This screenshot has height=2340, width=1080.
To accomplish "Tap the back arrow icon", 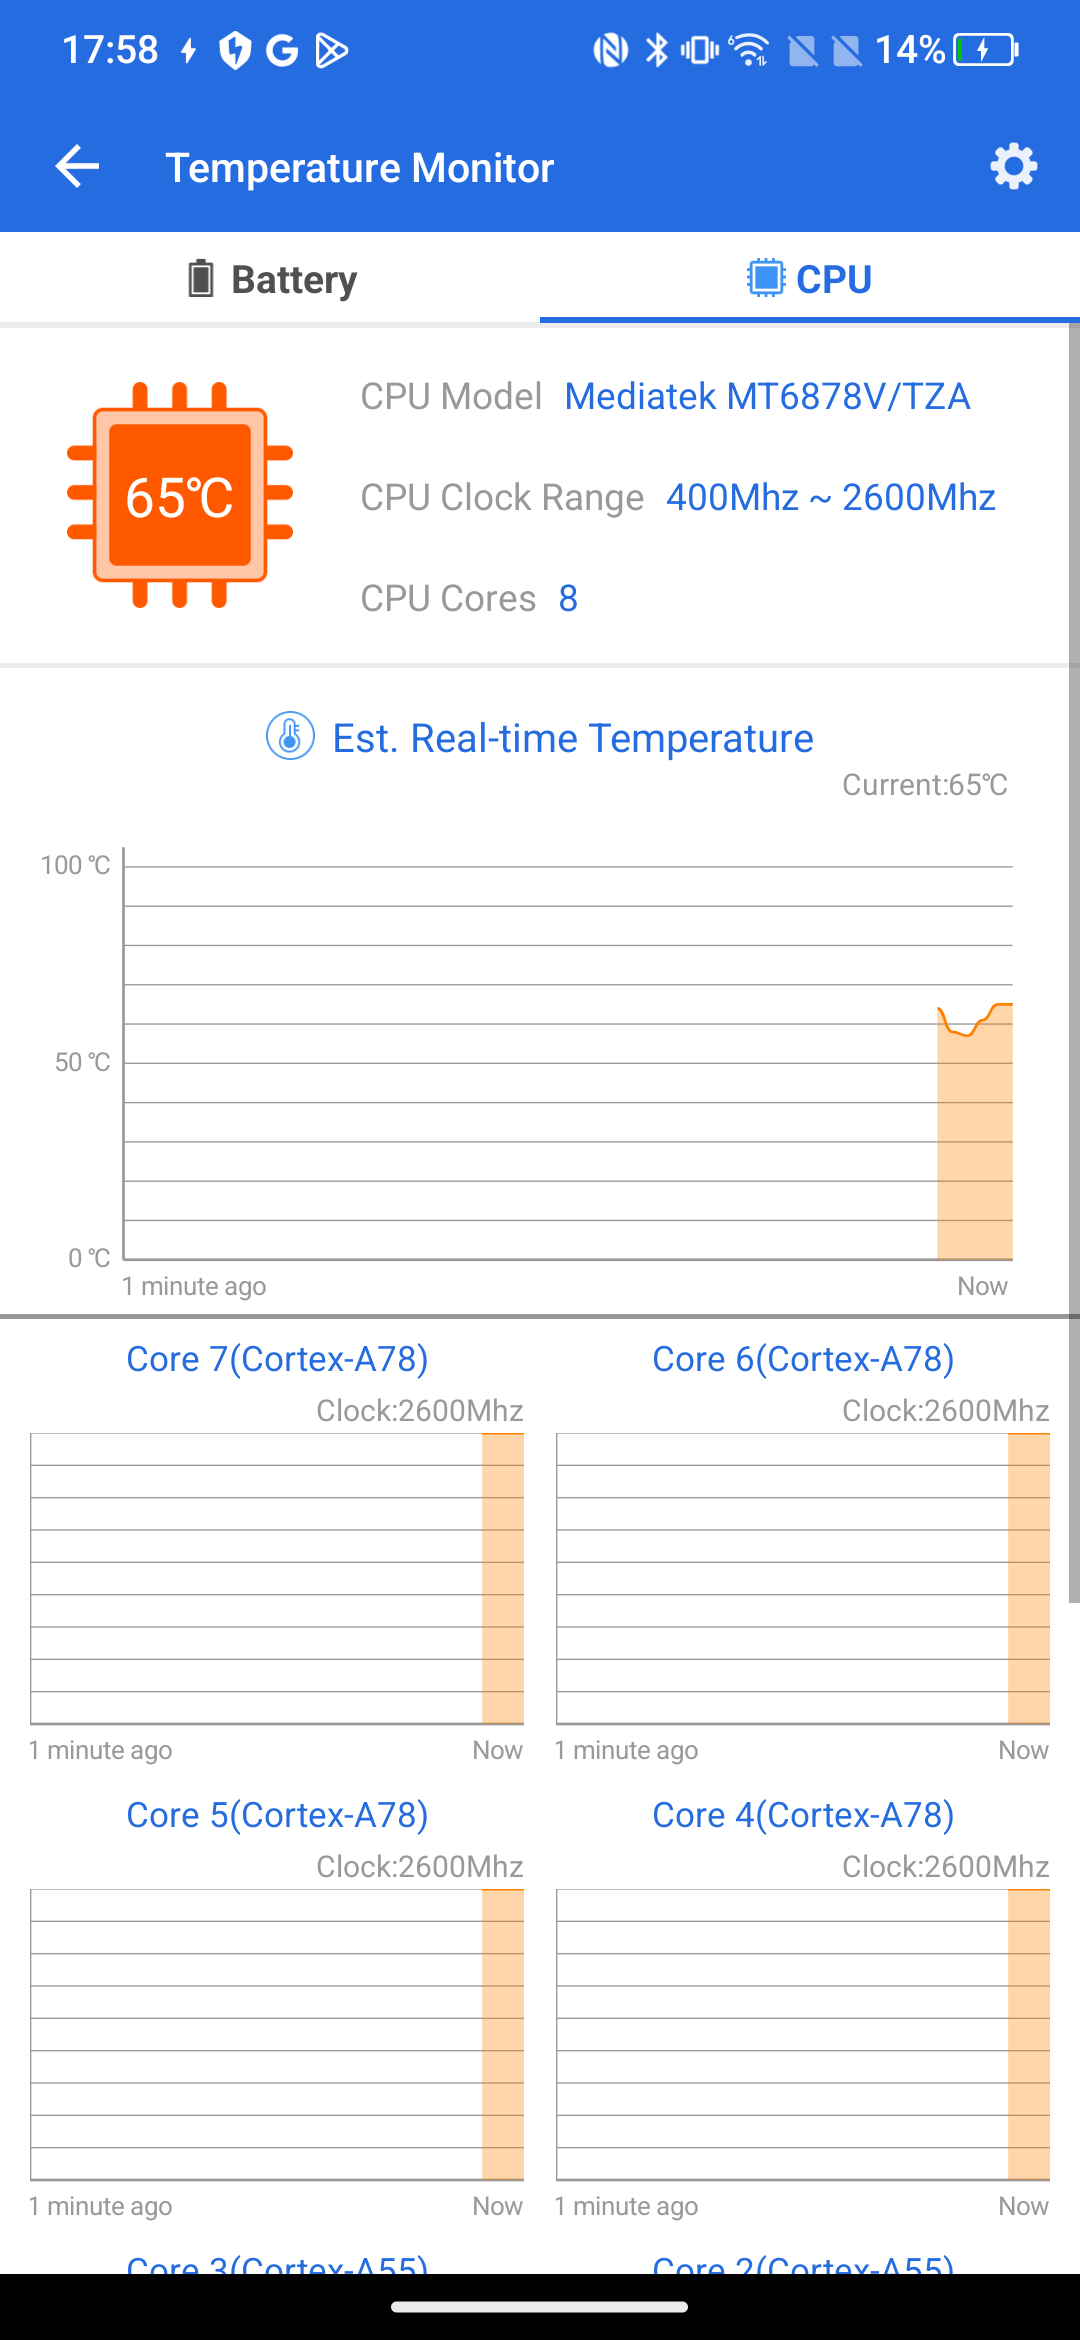I will coord(77,166).
